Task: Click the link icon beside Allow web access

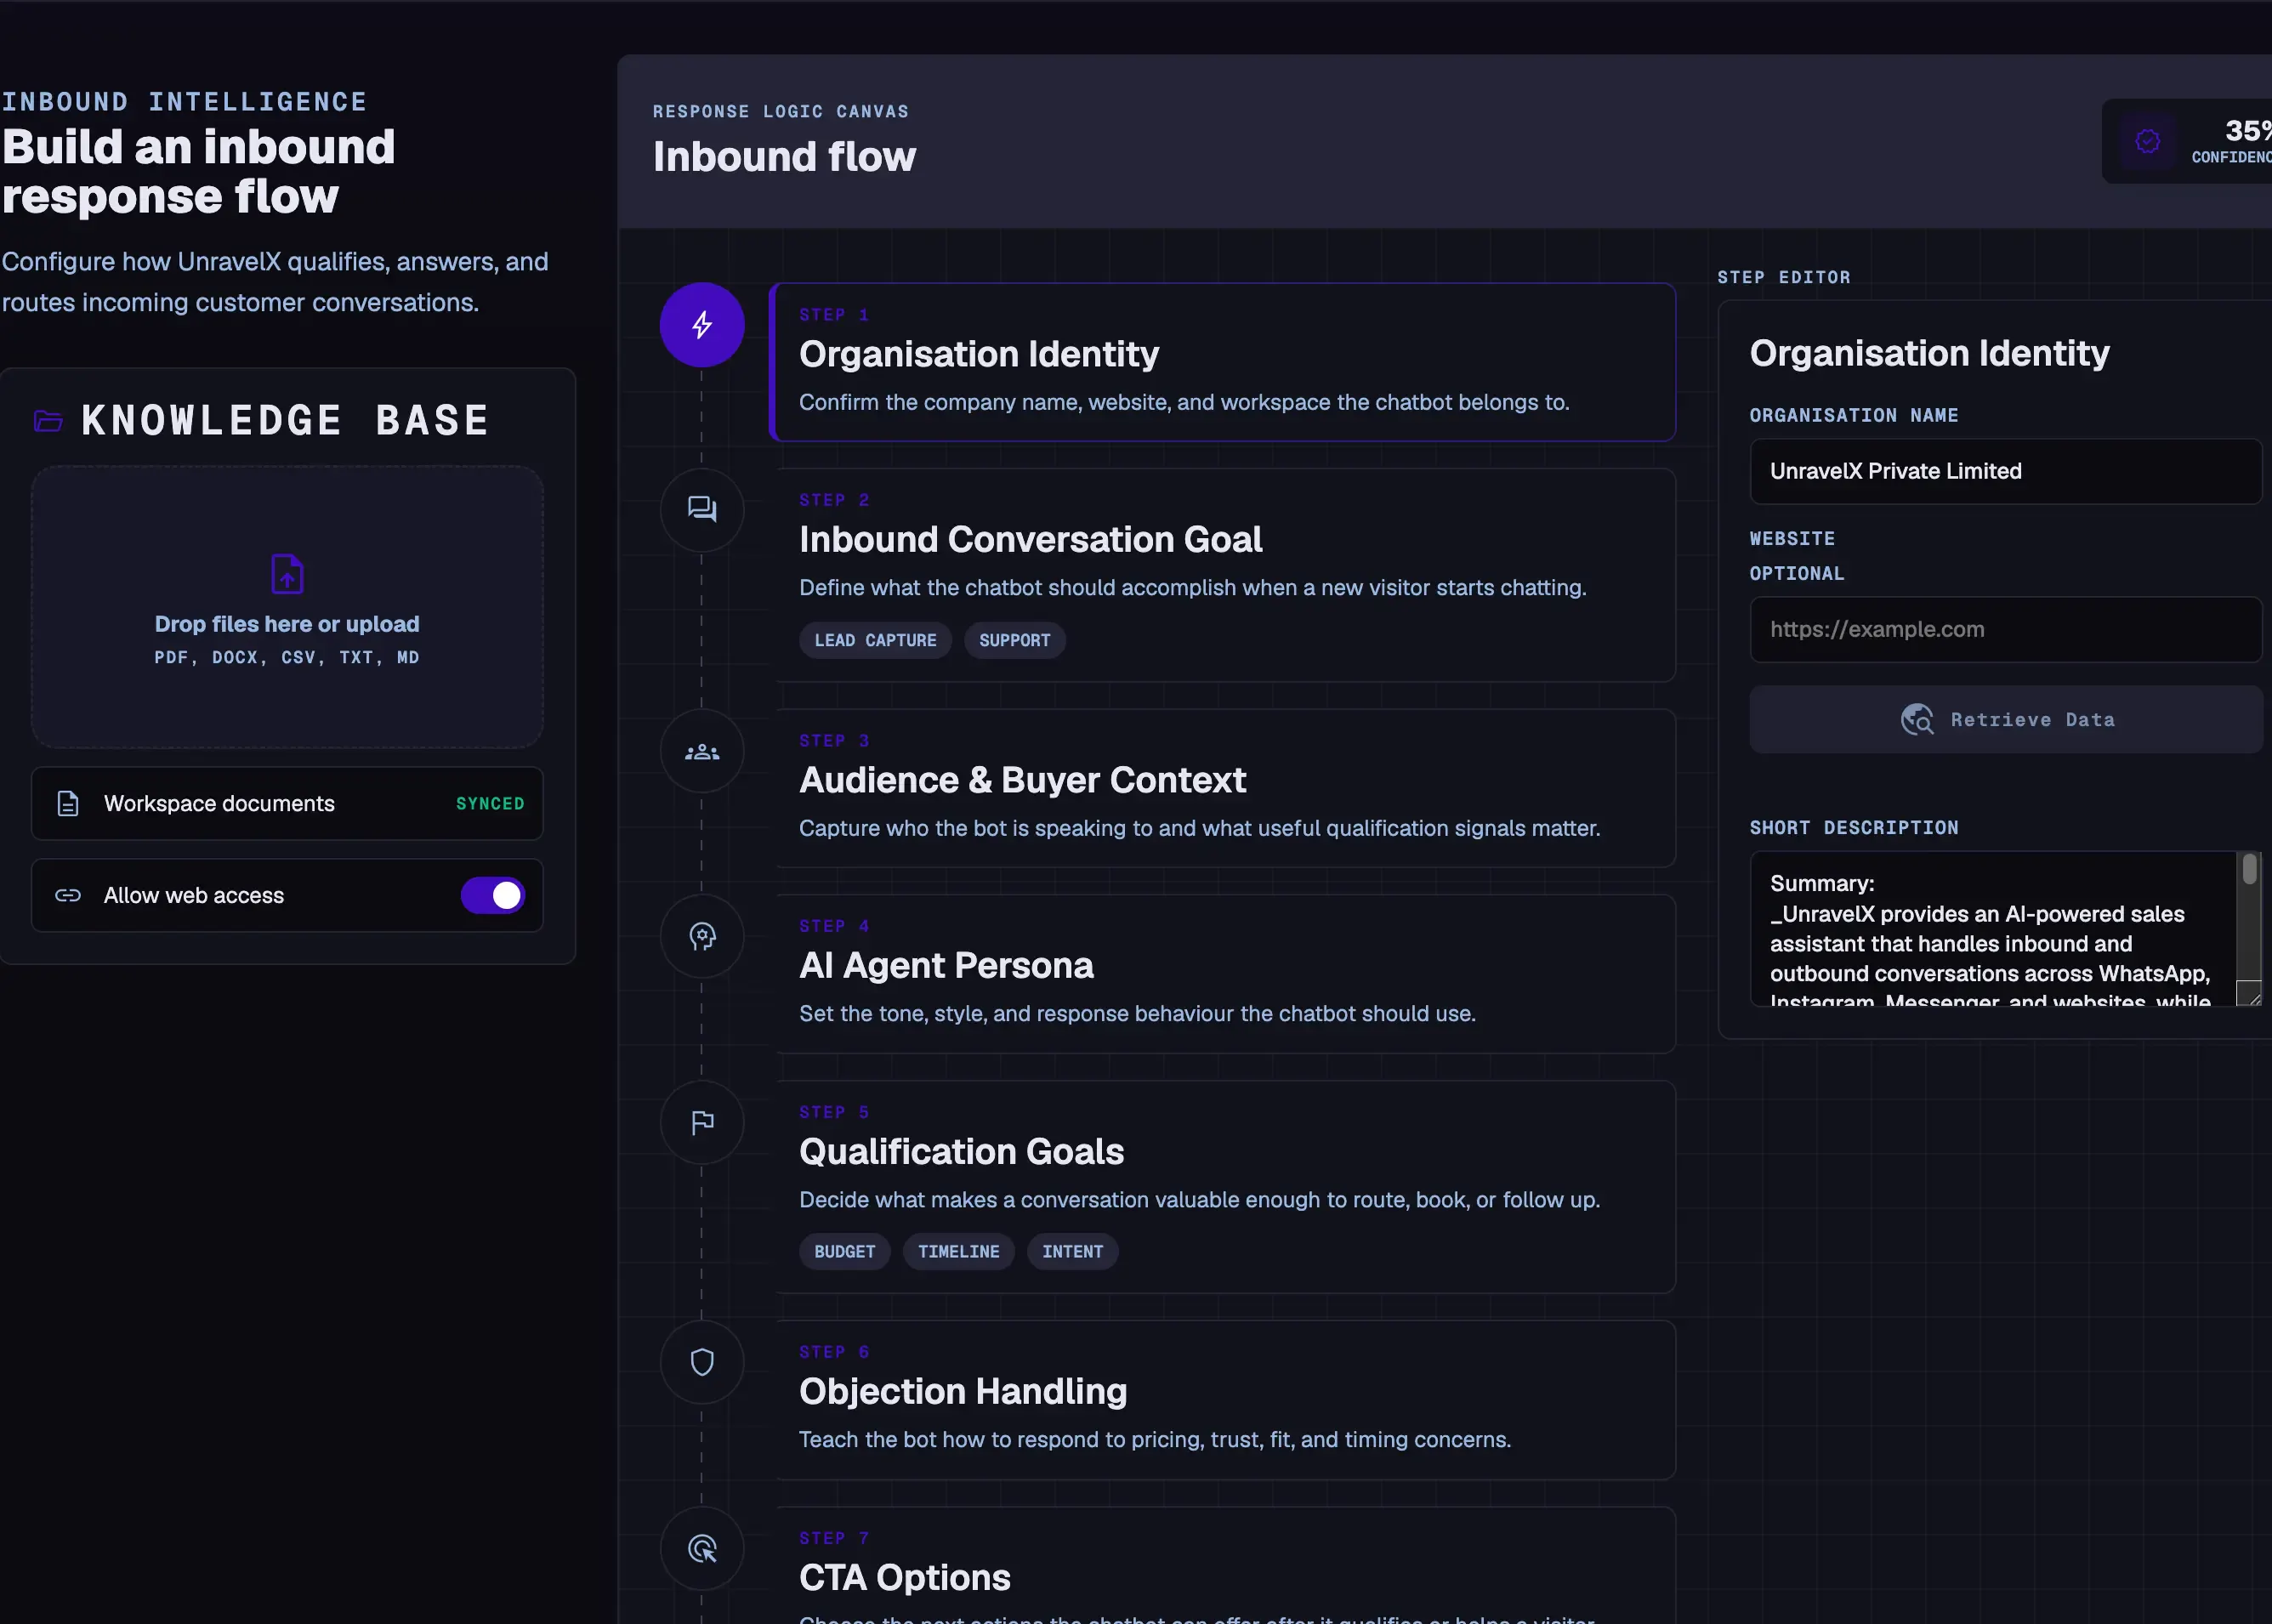Action: (x=68, y=896)
